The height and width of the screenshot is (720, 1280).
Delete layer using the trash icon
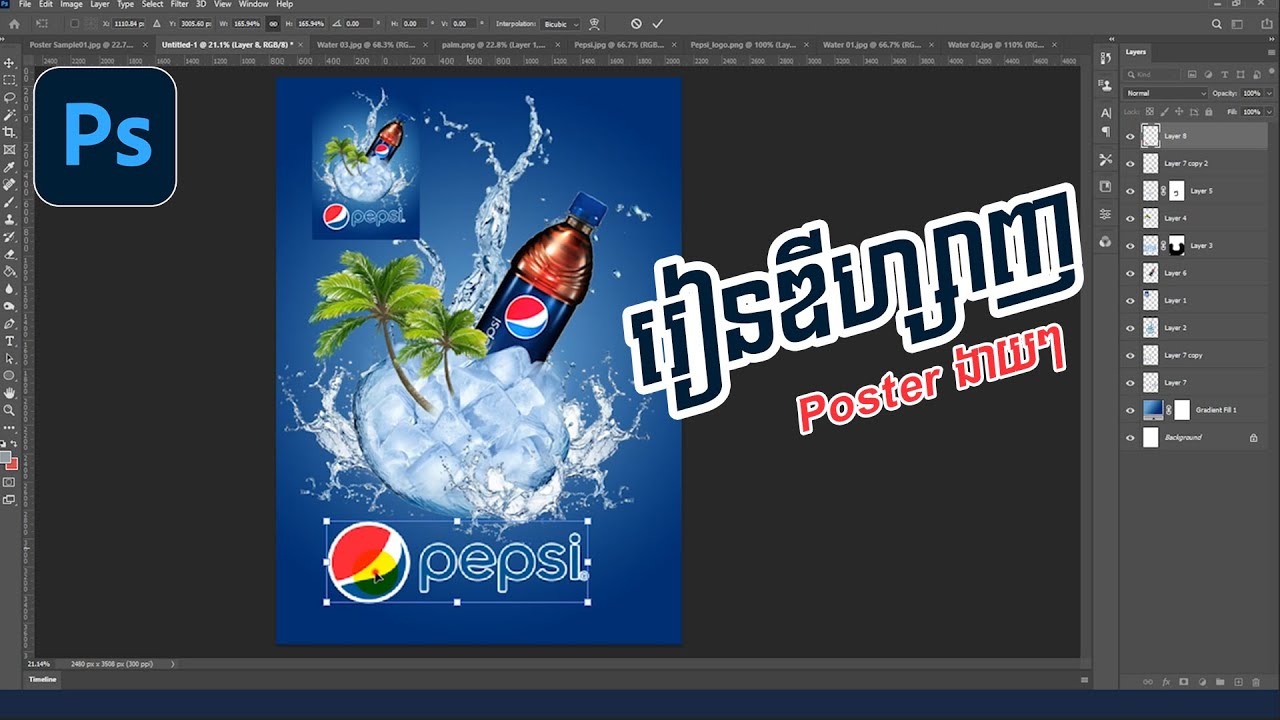coord(1256,682)
